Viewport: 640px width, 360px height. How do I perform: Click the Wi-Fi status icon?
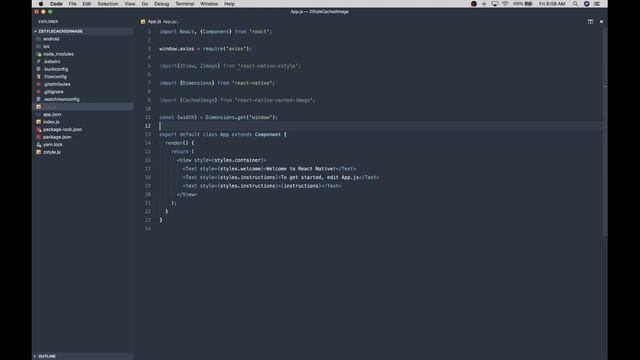tap(505, 4)
